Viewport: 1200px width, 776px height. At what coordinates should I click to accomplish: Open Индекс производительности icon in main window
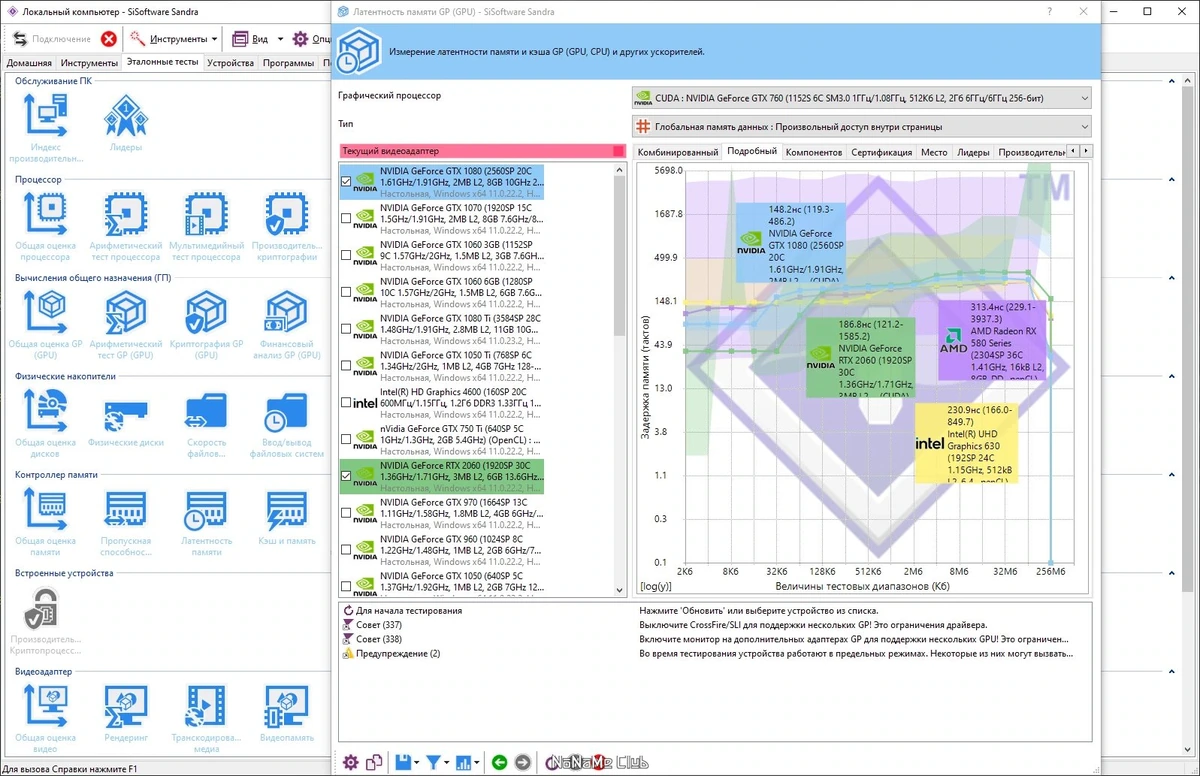(x=45, y=128)
